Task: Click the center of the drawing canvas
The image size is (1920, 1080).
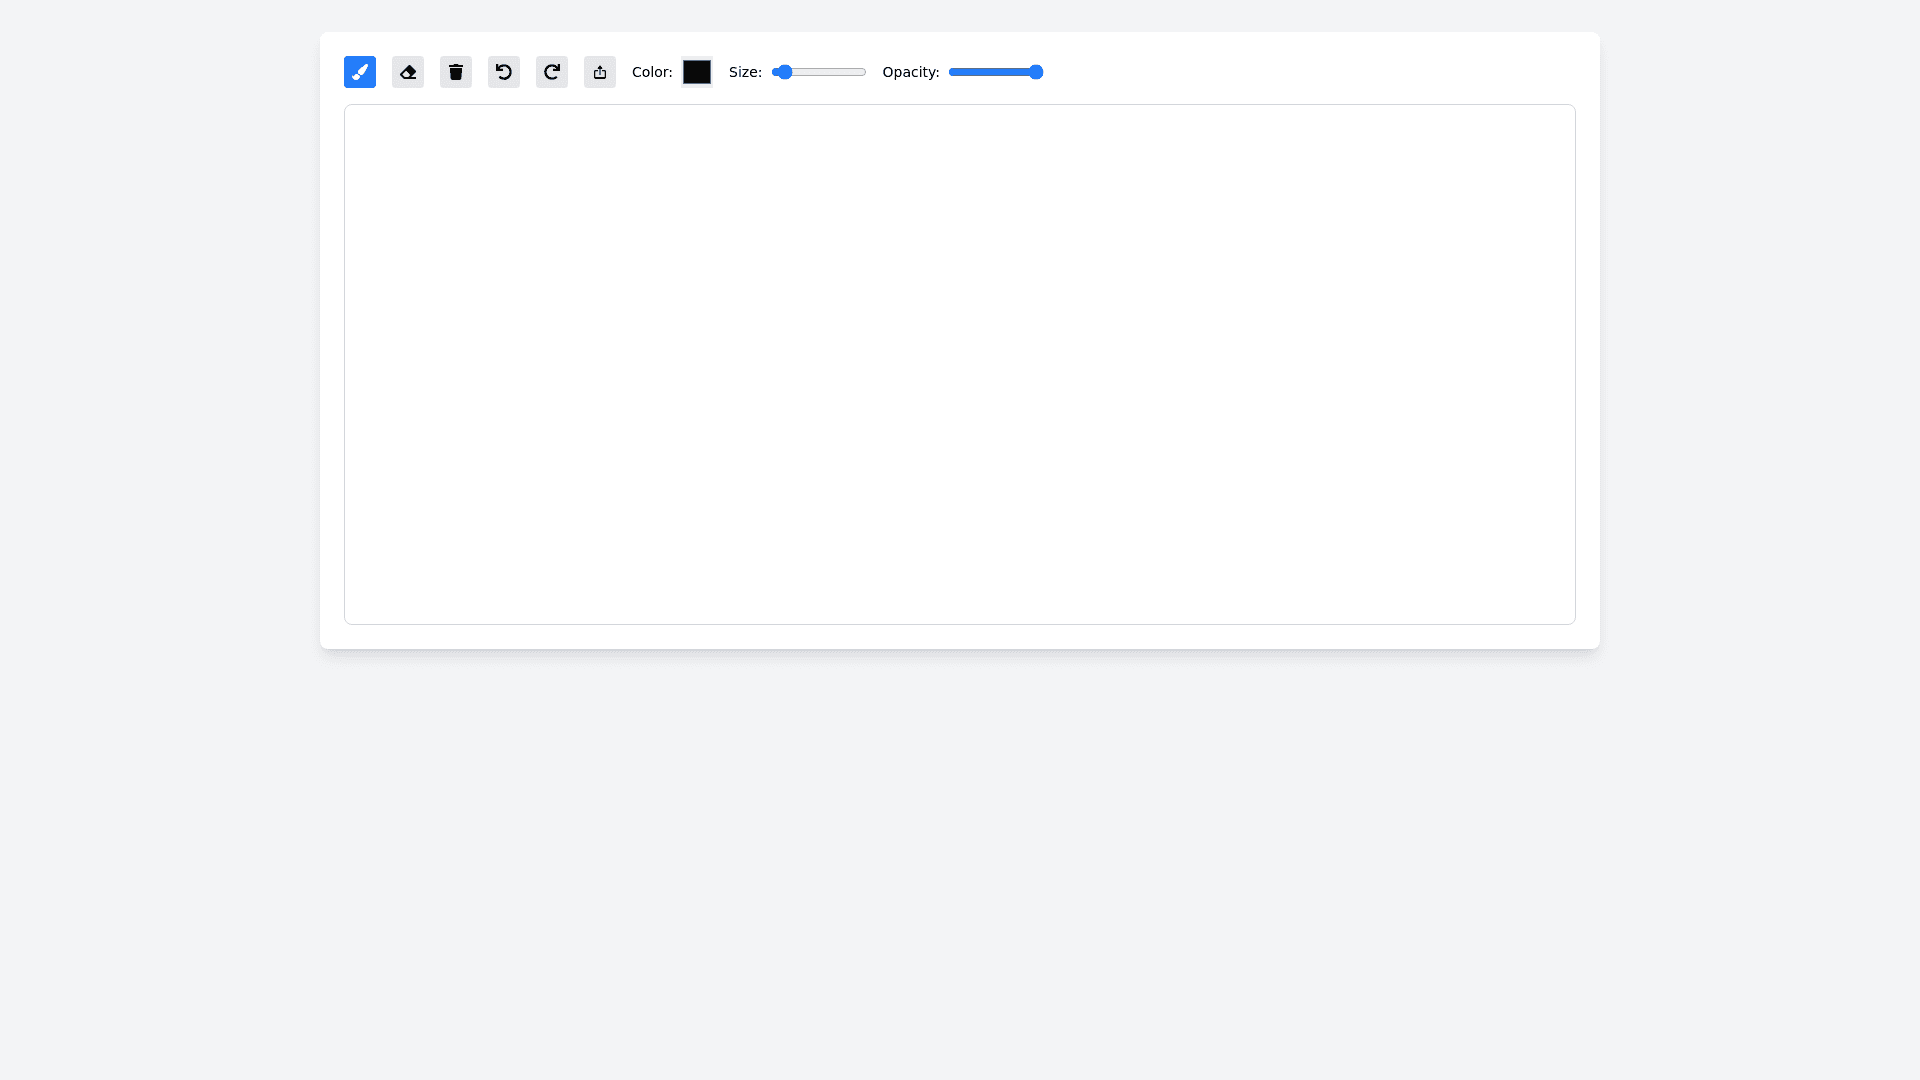Action: point(960,364)
